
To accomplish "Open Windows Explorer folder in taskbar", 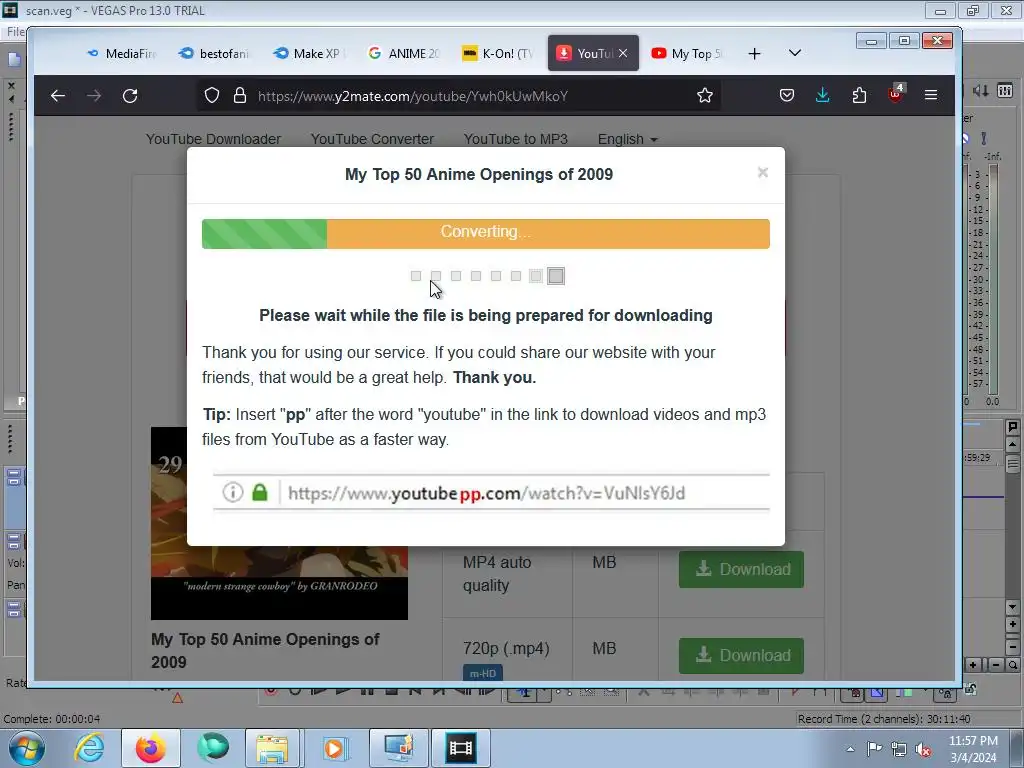I will point(272,748).
